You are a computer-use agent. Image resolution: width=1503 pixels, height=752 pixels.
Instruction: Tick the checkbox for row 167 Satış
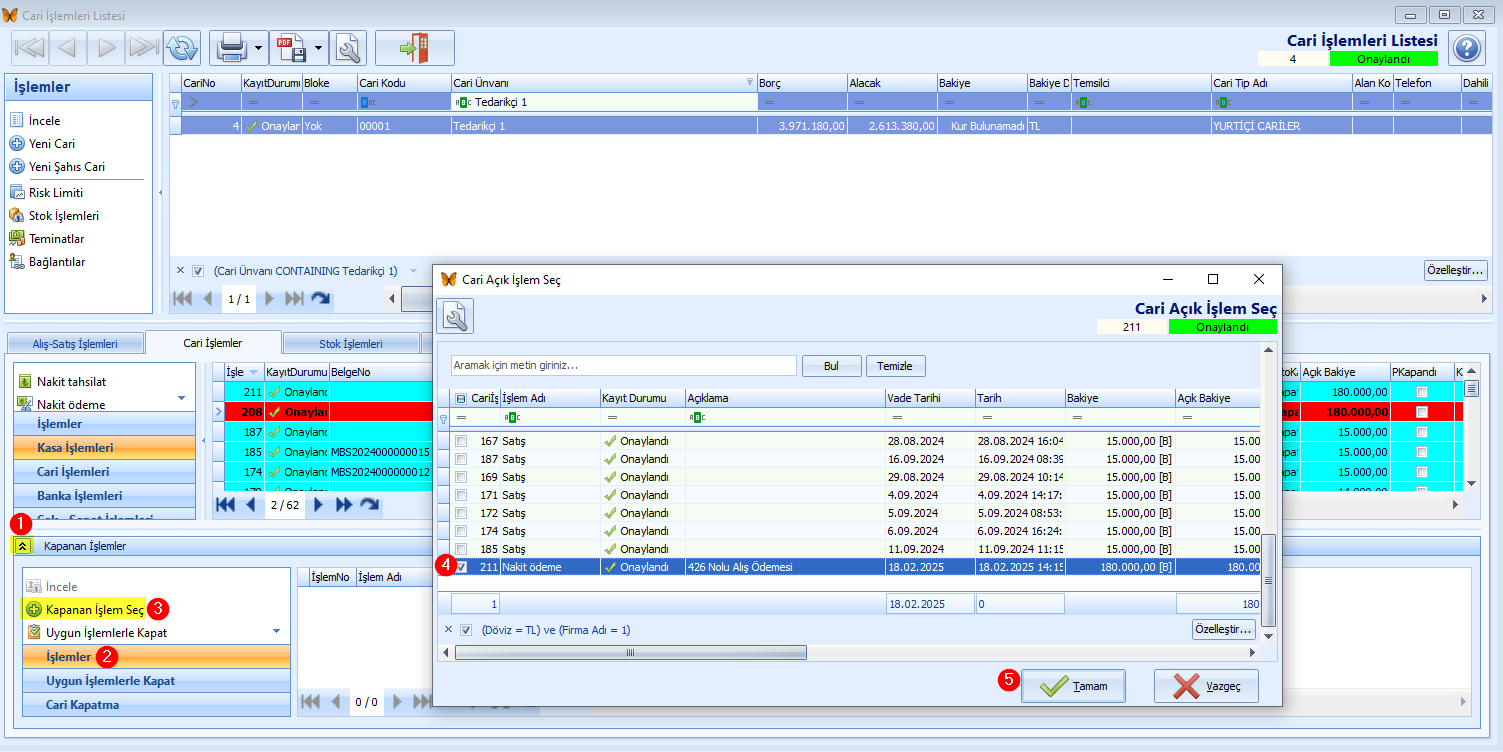pyautogui.click(x=461, y=441)
